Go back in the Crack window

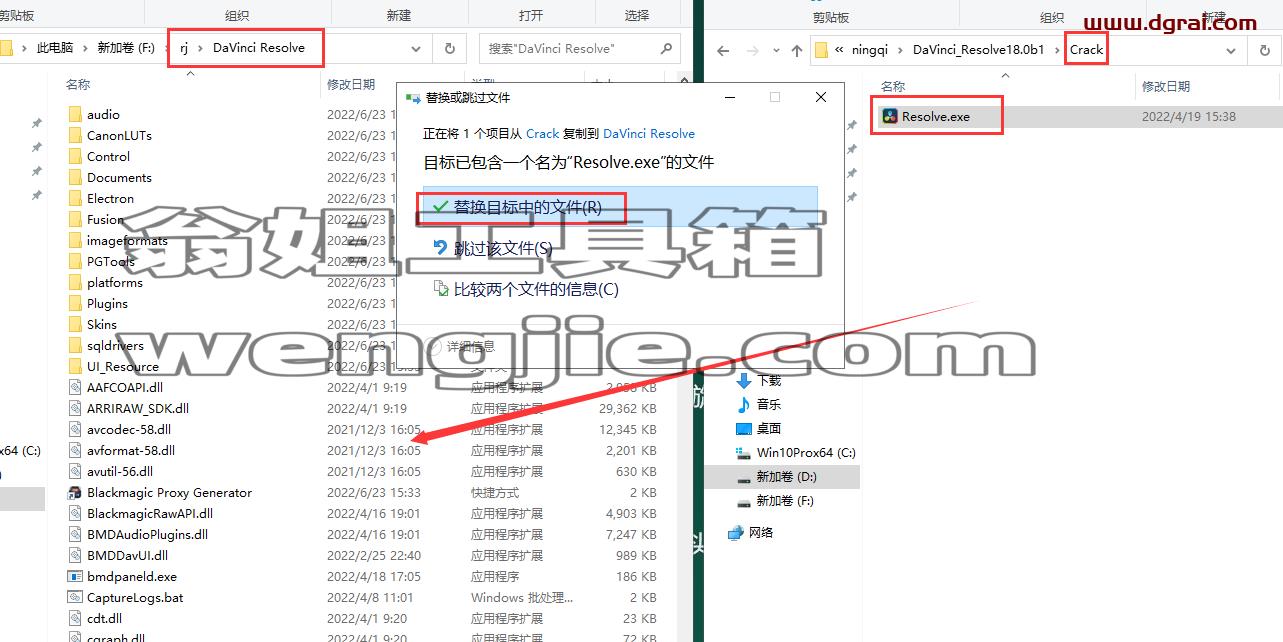point(723,50)
